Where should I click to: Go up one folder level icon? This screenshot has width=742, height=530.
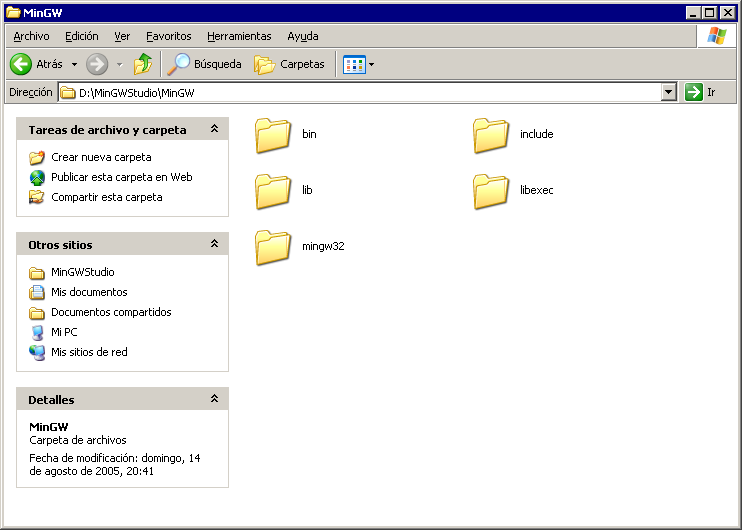click(x=142, y=64)
